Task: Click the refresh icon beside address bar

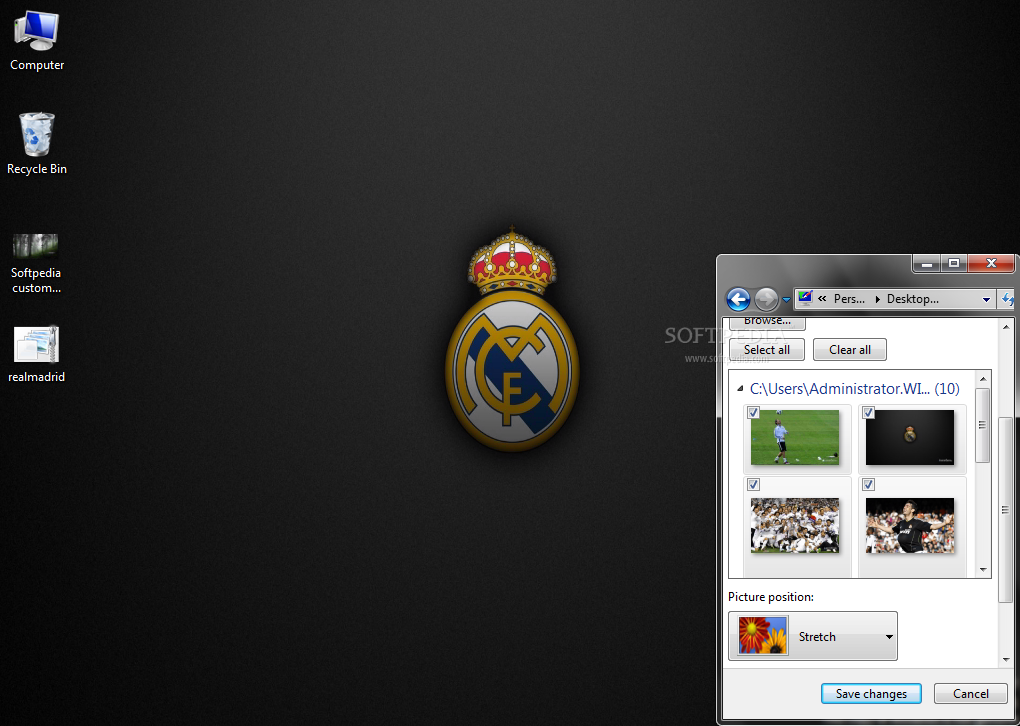Action: pyautogui.click(x=1008, y=299)
